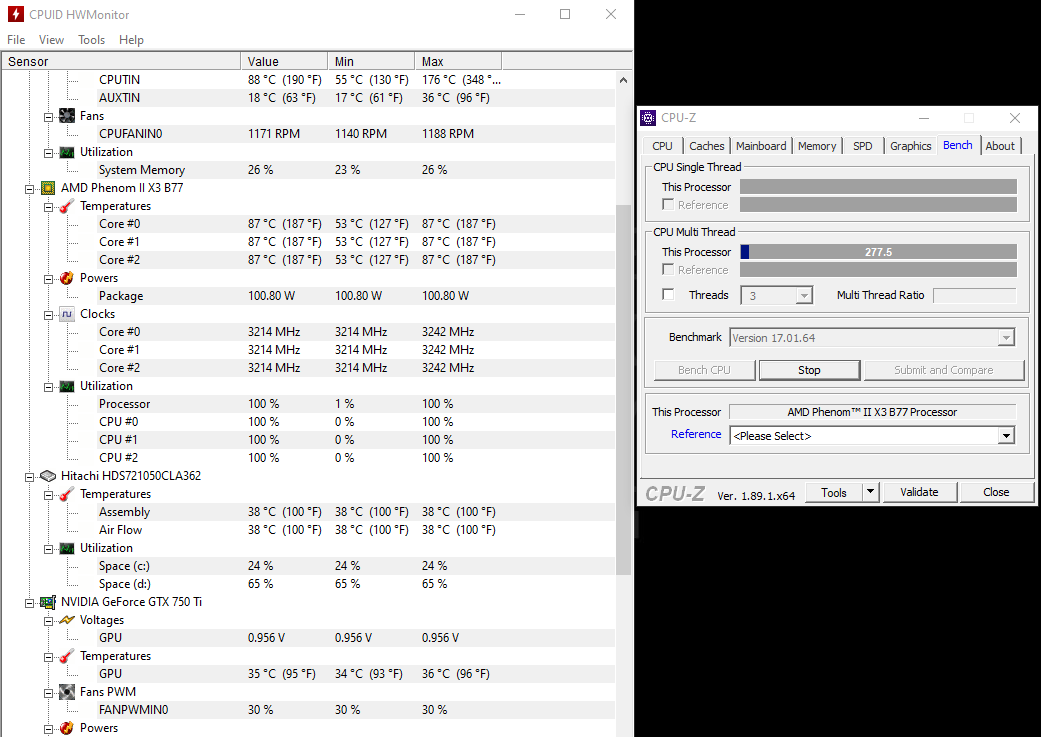This screenshot has height=737, width=1041.
Task: Open the Tools menu in HWMonitor
Action: [x=92, y=40]
